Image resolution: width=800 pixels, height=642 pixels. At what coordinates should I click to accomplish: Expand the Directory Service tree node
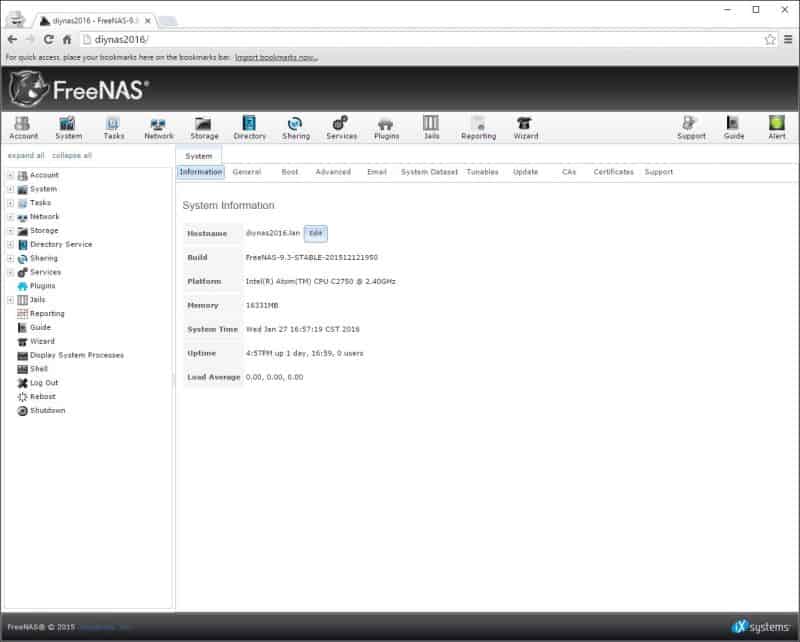[x=10, y=244]
